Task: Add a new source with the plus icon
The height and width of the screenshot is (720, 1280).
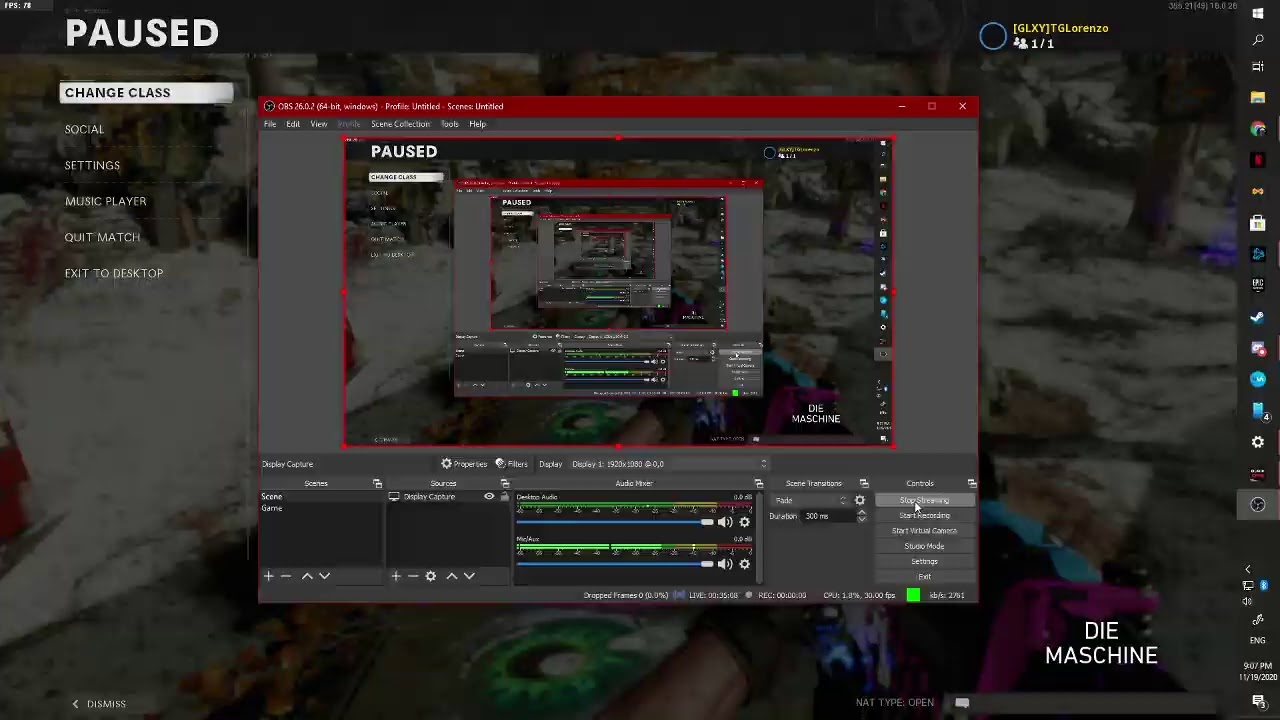Action: tap(396, 576)
